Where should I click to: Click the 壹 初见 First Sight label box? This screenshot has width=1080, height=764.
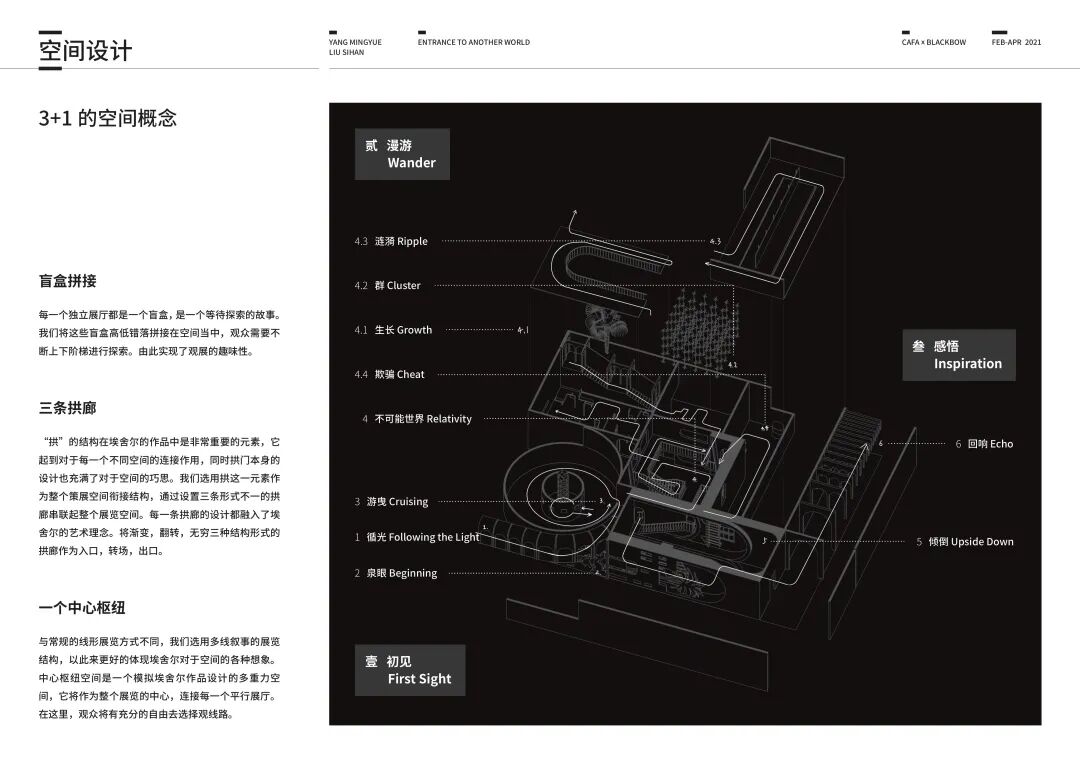[x=410, y=670]
